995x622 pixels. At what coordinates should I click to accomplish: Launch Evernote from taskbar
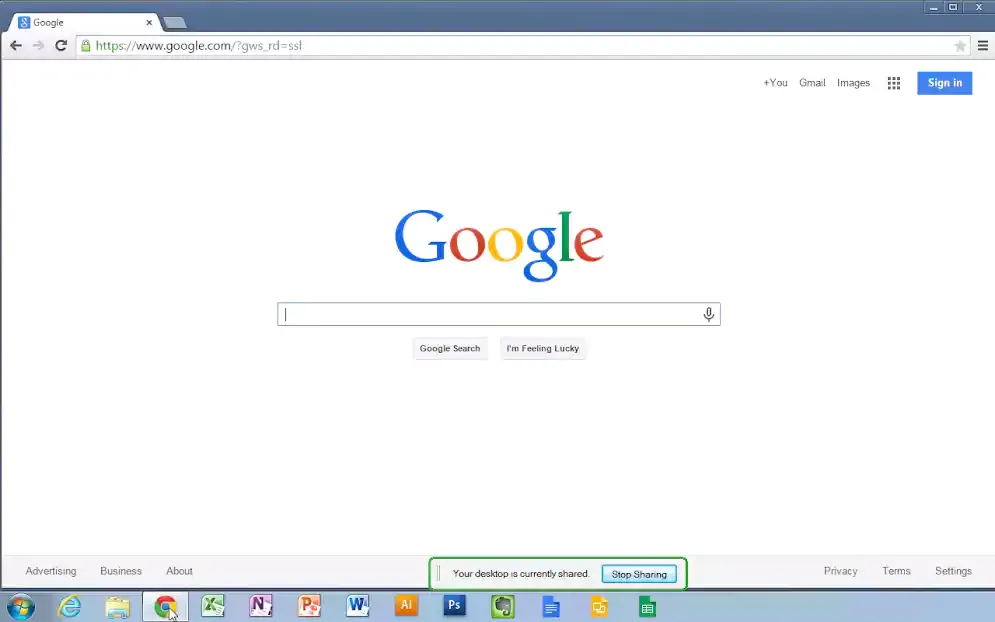pos(503,606)
